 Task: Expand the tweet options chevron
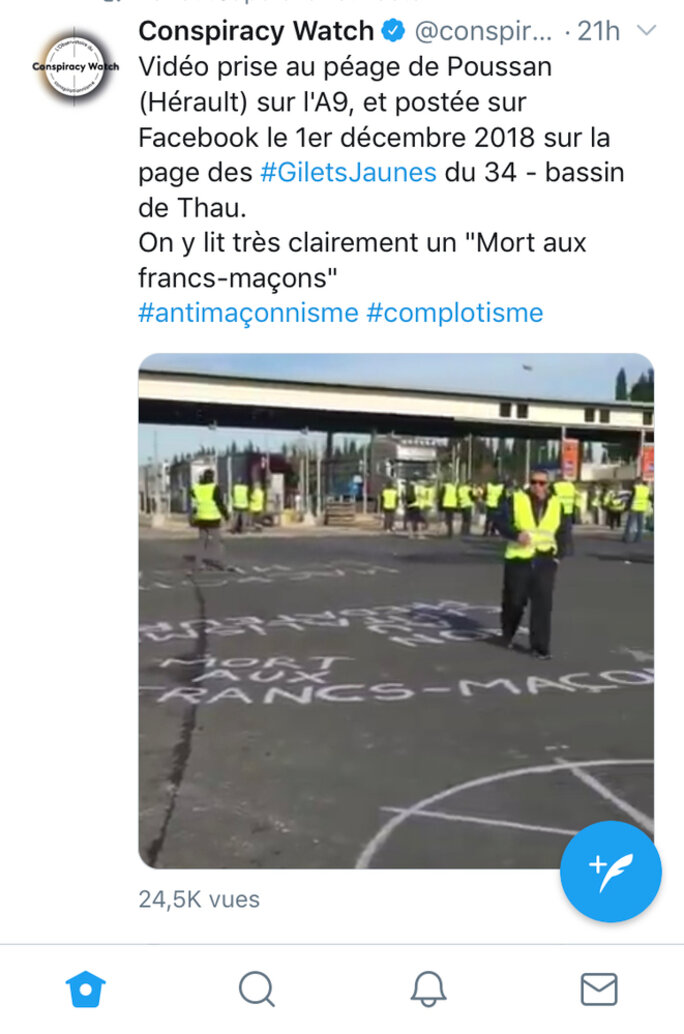point(648,30)
